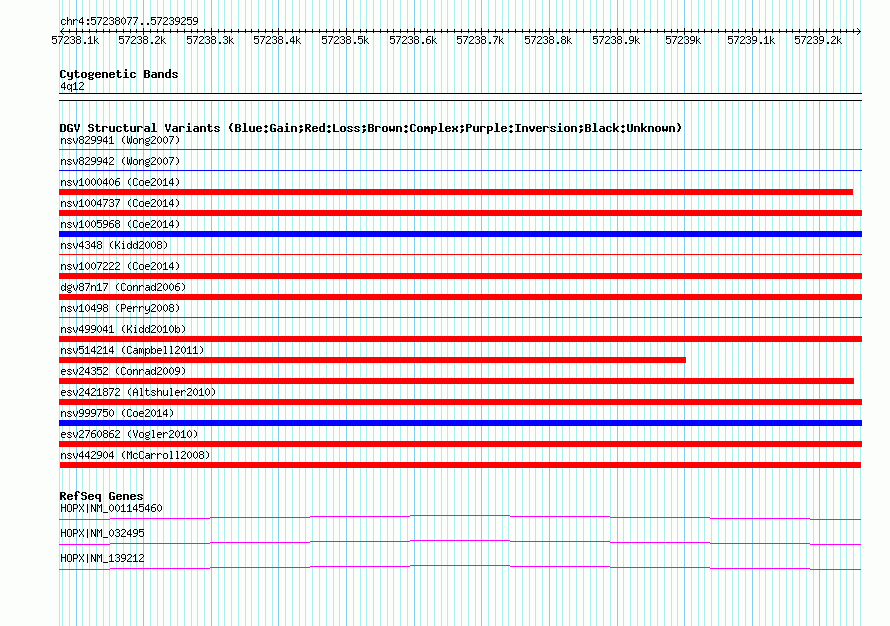Screen dimensions: 890x626
Task: Open variant nsv1004737 (Coe2014)
Action: coord(120,203)
